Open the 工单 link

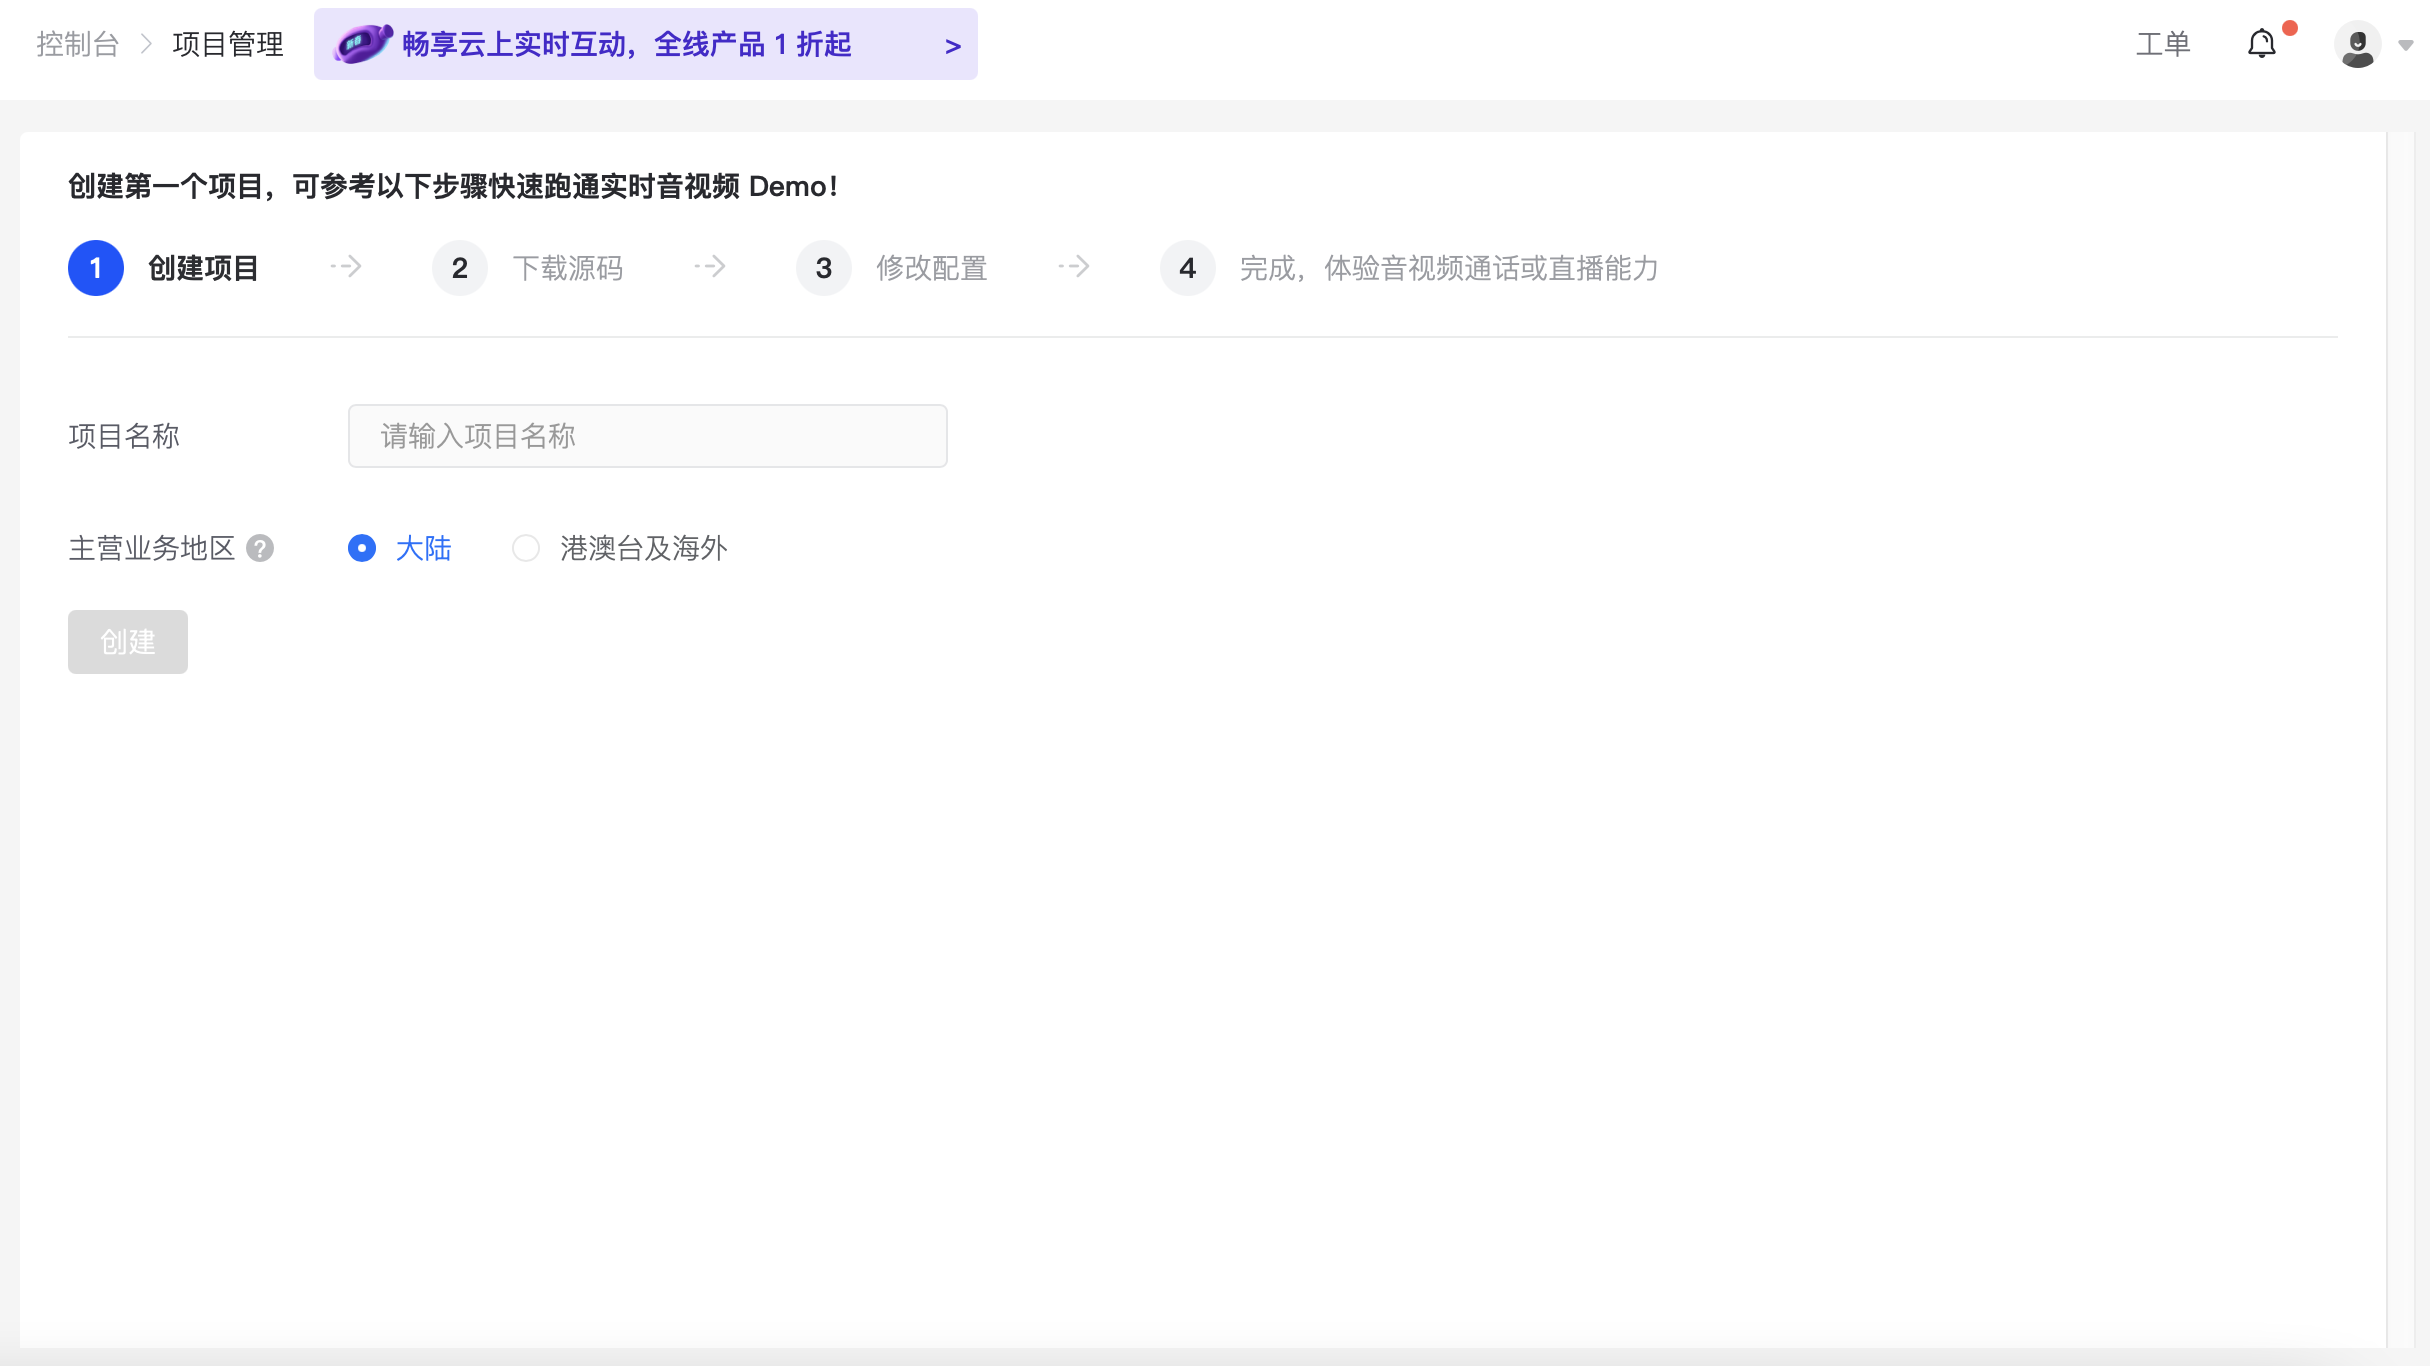click(2162, 44)
